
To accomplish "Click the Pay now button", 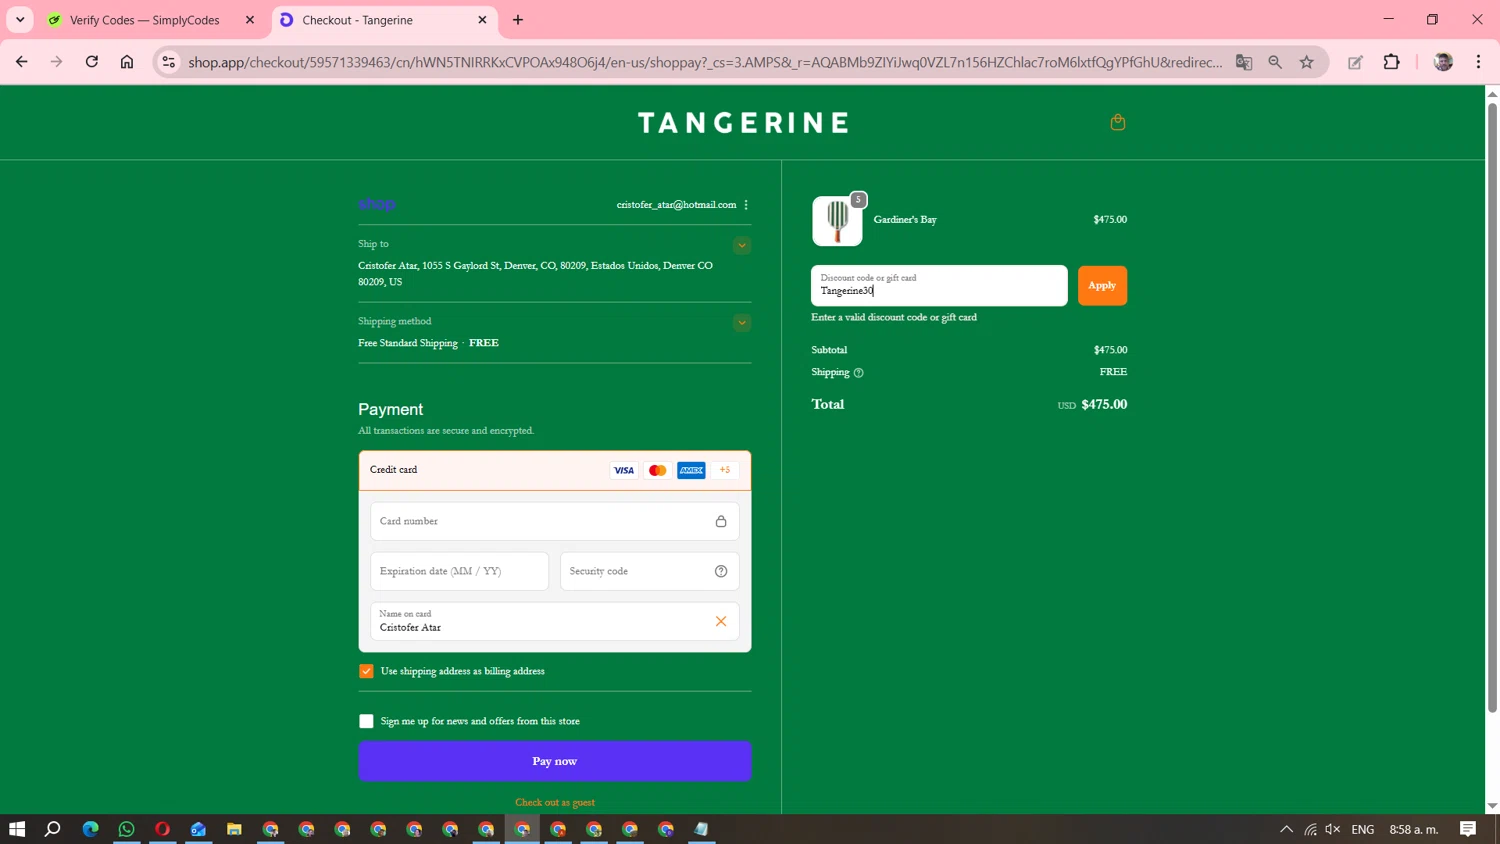I will (555, 762).
